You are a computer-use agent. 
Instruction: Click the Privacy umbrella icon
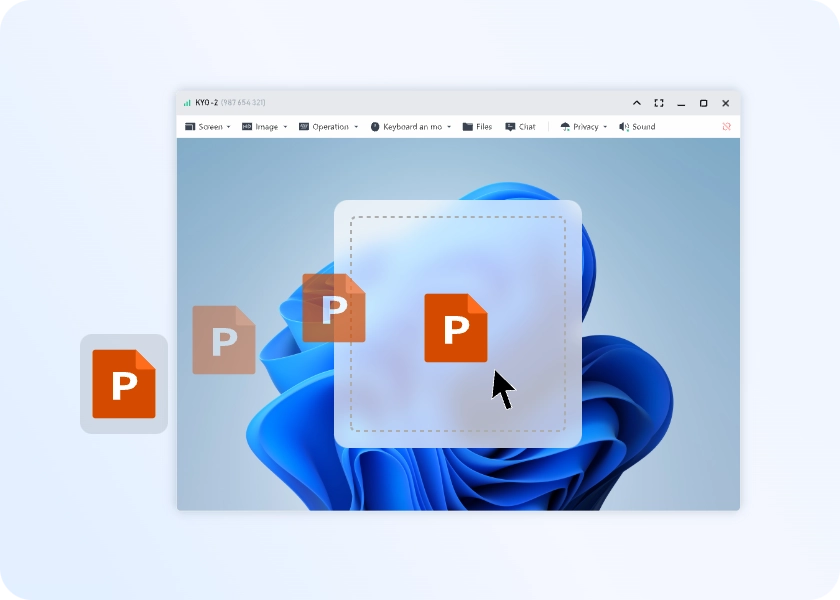(x=565, y=127)
